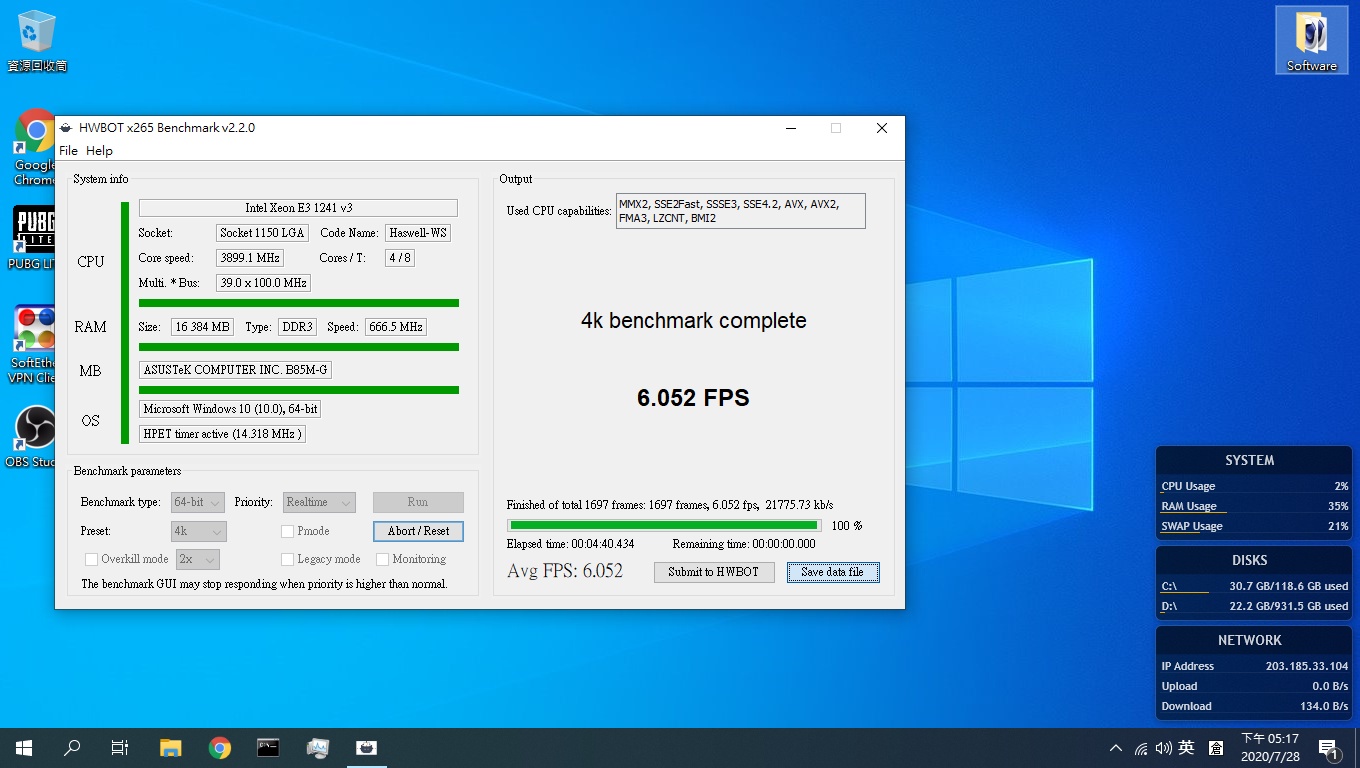Viewport: 1360px width, 768px height.
Task: Open the Preset 4k dropdown
Action: point(199,531)
